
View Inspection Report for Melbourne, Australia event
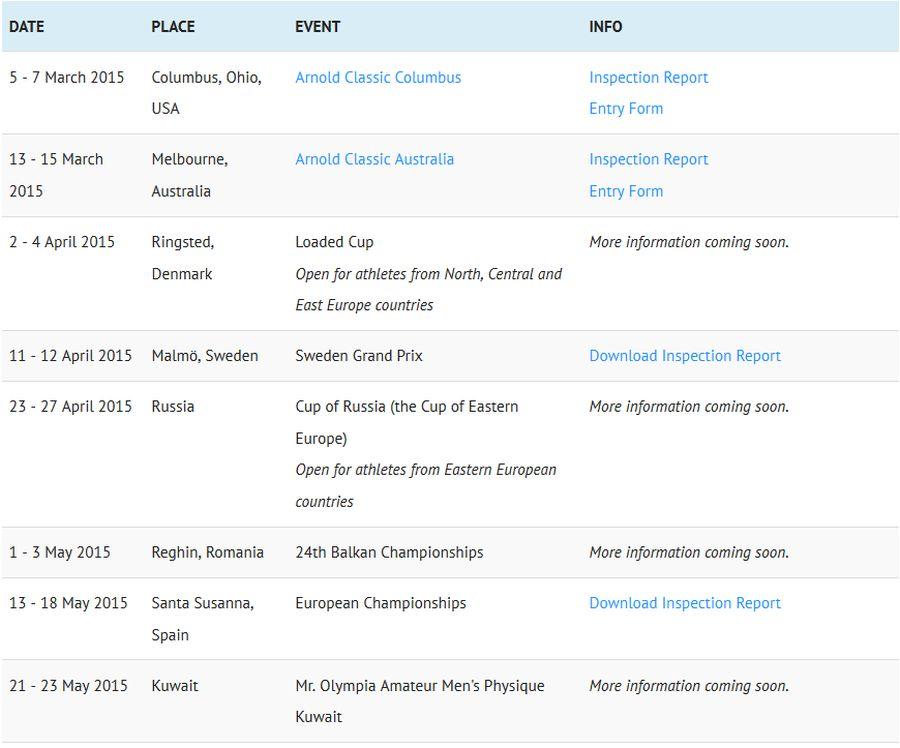(648, 159)
